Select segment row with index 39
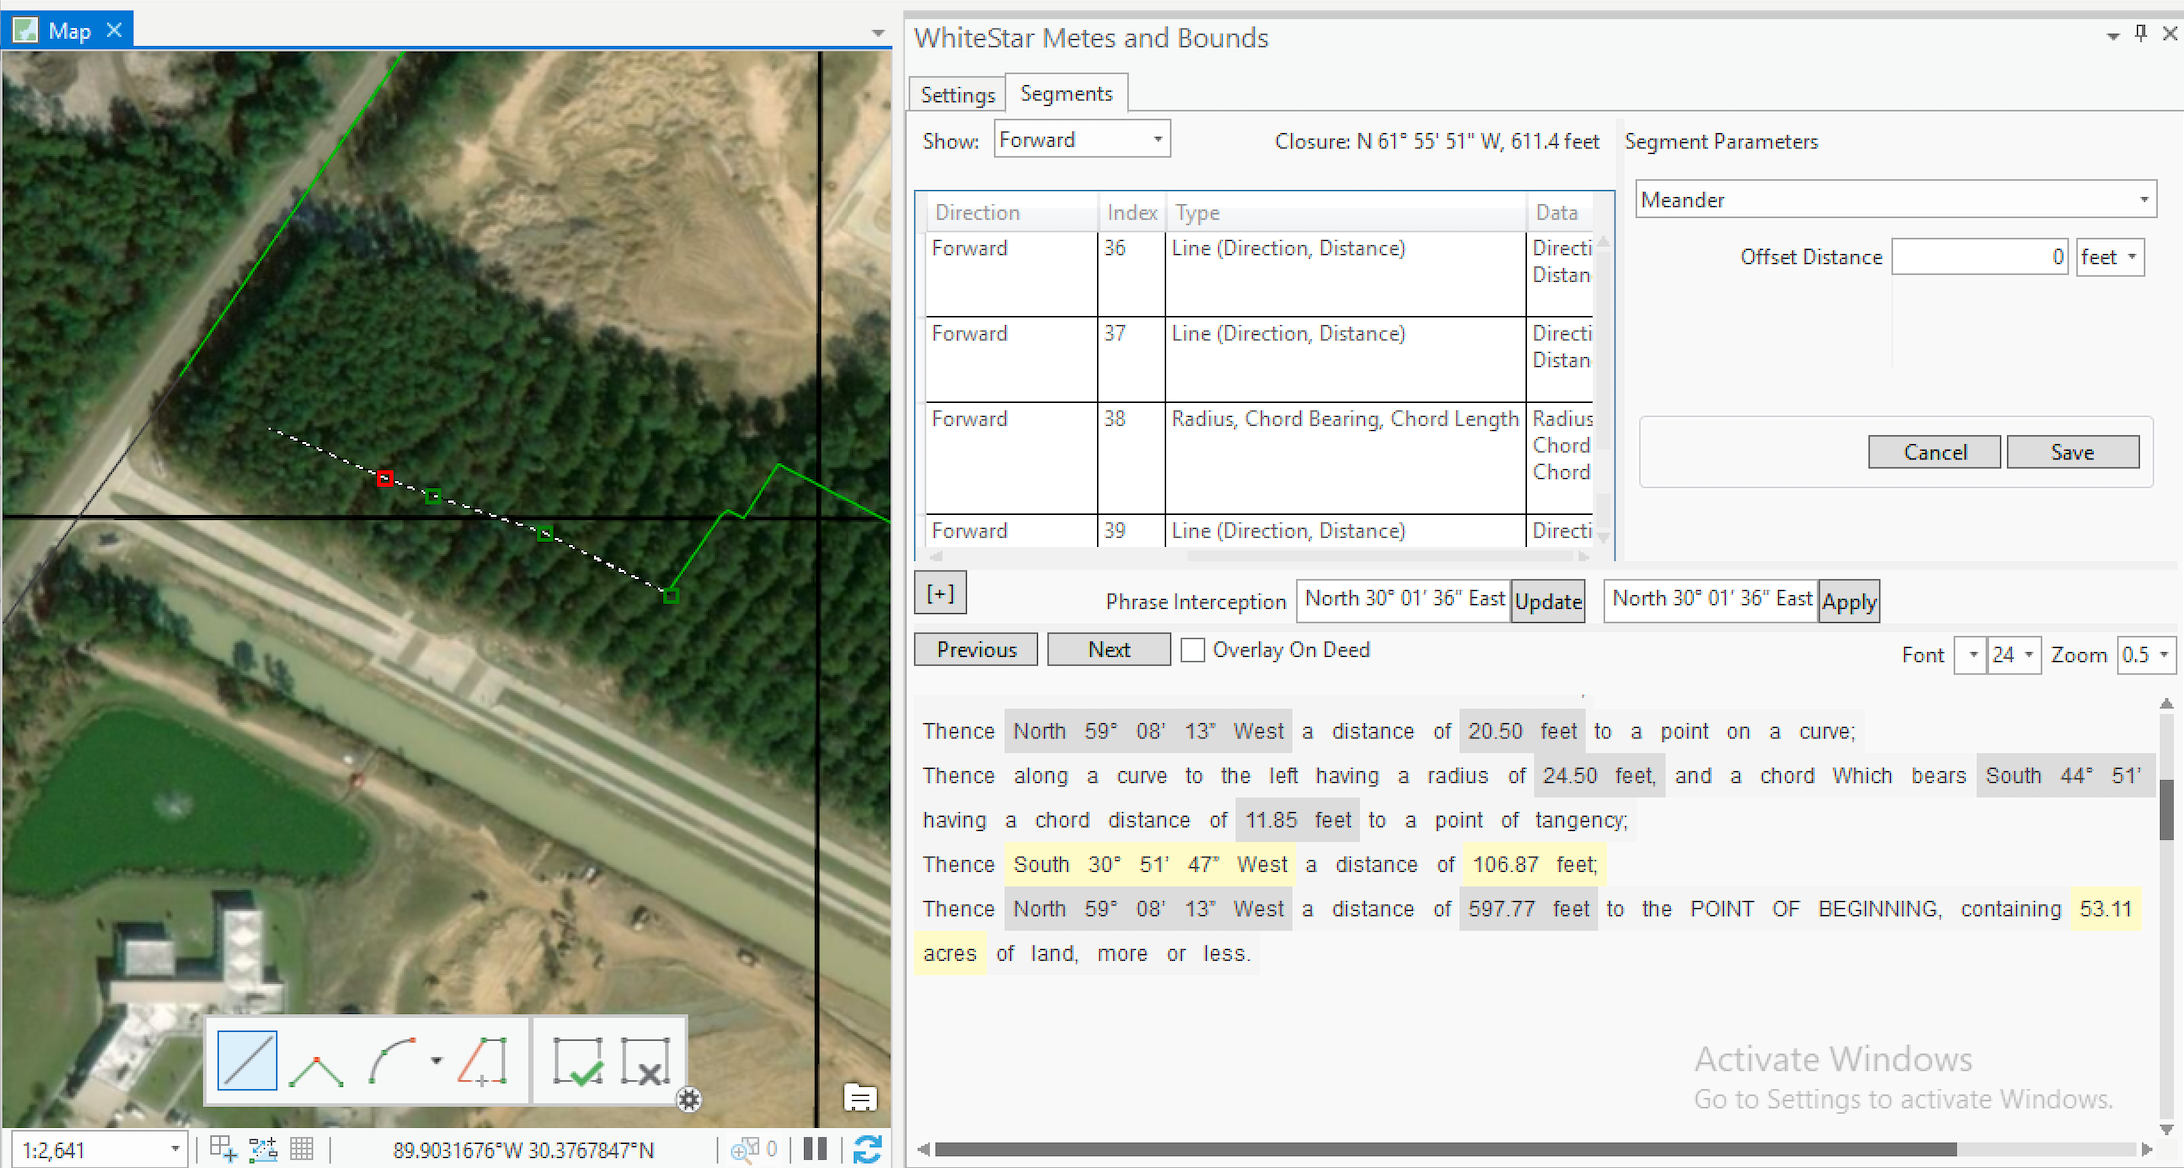Viewport: 2184px width, 1168px height. coord(1260,530)
